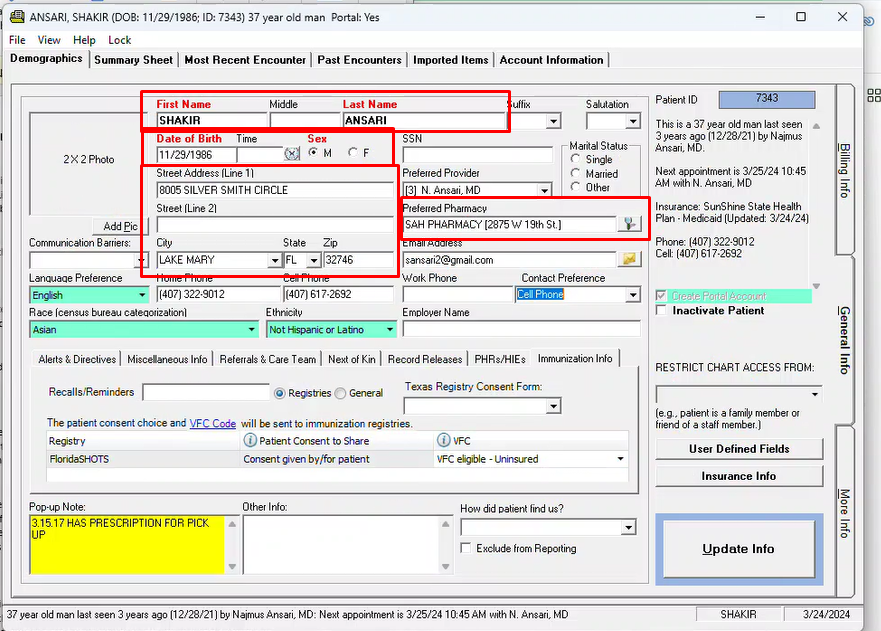
Task: Click the blue Patient ID field
Action: [x=766, y=99]
